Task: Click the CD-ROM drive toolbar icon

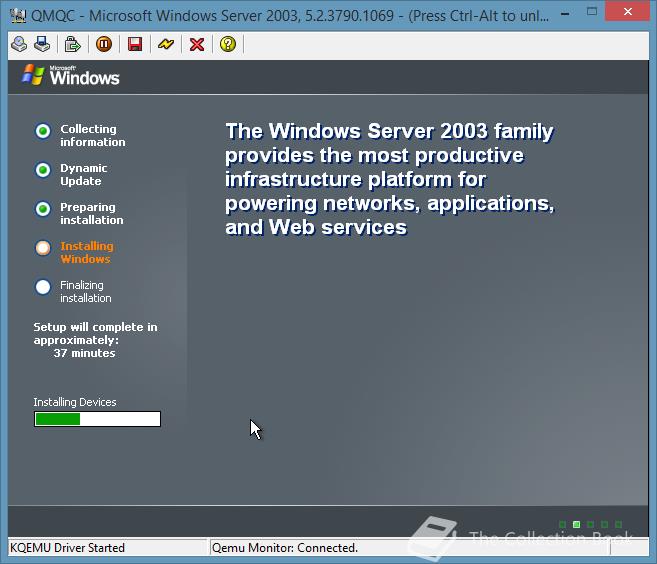Action: [x=19, y=44]
